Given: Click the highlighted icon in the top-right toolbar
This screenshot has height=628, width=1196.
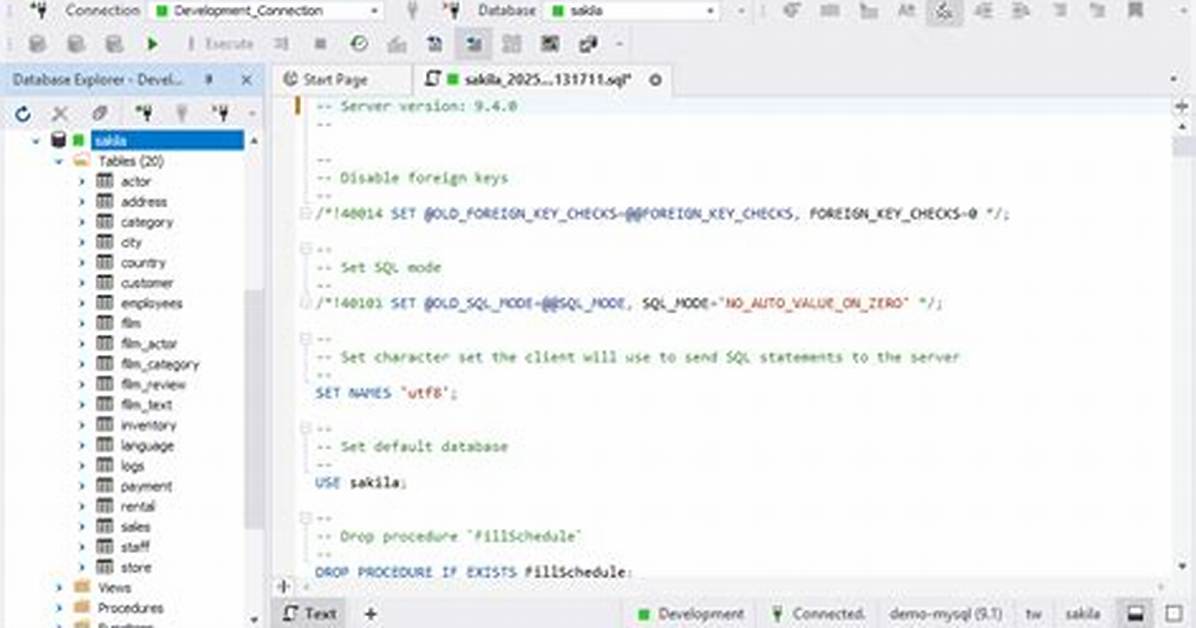Looking at the screenshot, I should [944, 11].
